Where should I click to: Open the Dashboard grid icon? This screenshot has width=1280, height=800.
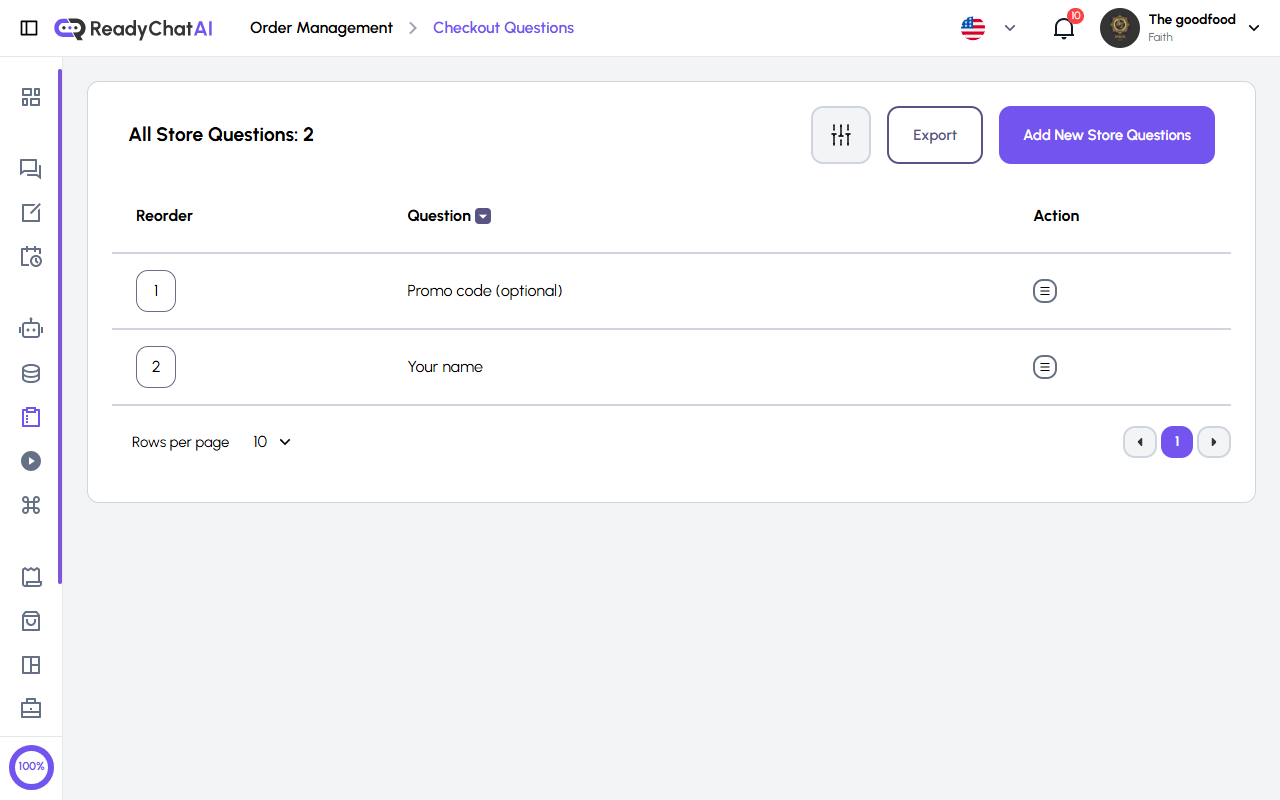30,97
